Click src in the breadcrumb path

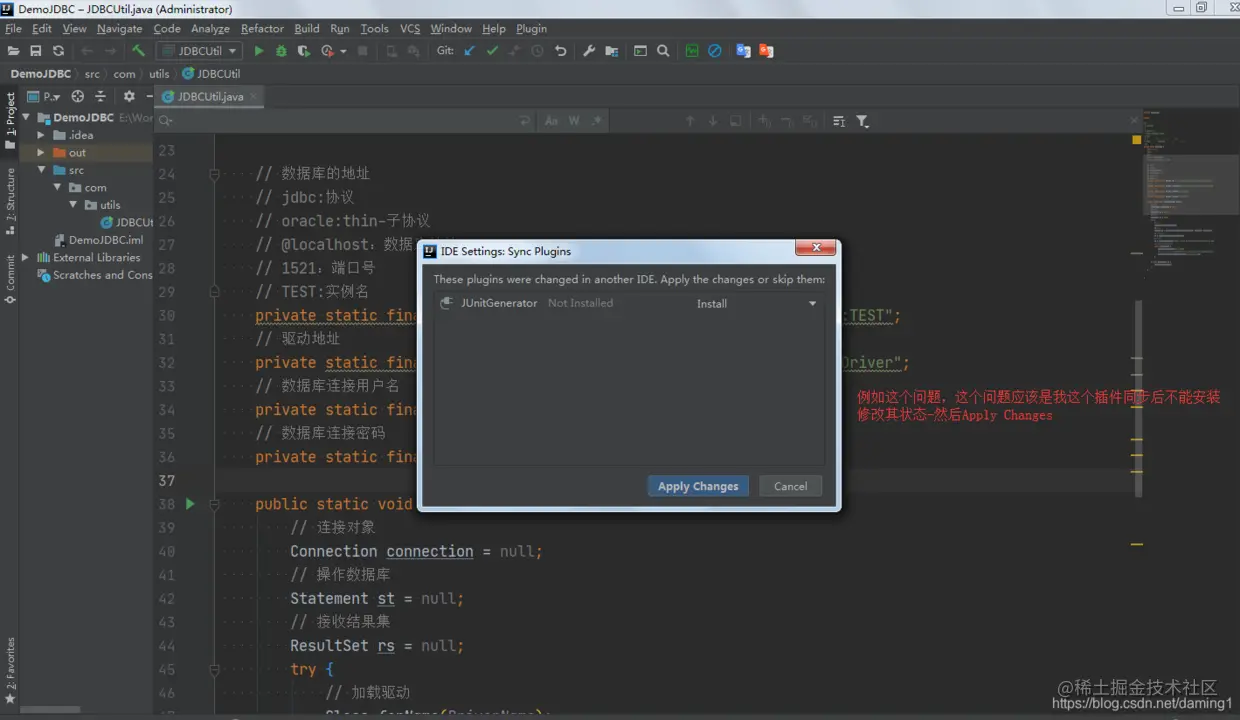tap(92, 74)
